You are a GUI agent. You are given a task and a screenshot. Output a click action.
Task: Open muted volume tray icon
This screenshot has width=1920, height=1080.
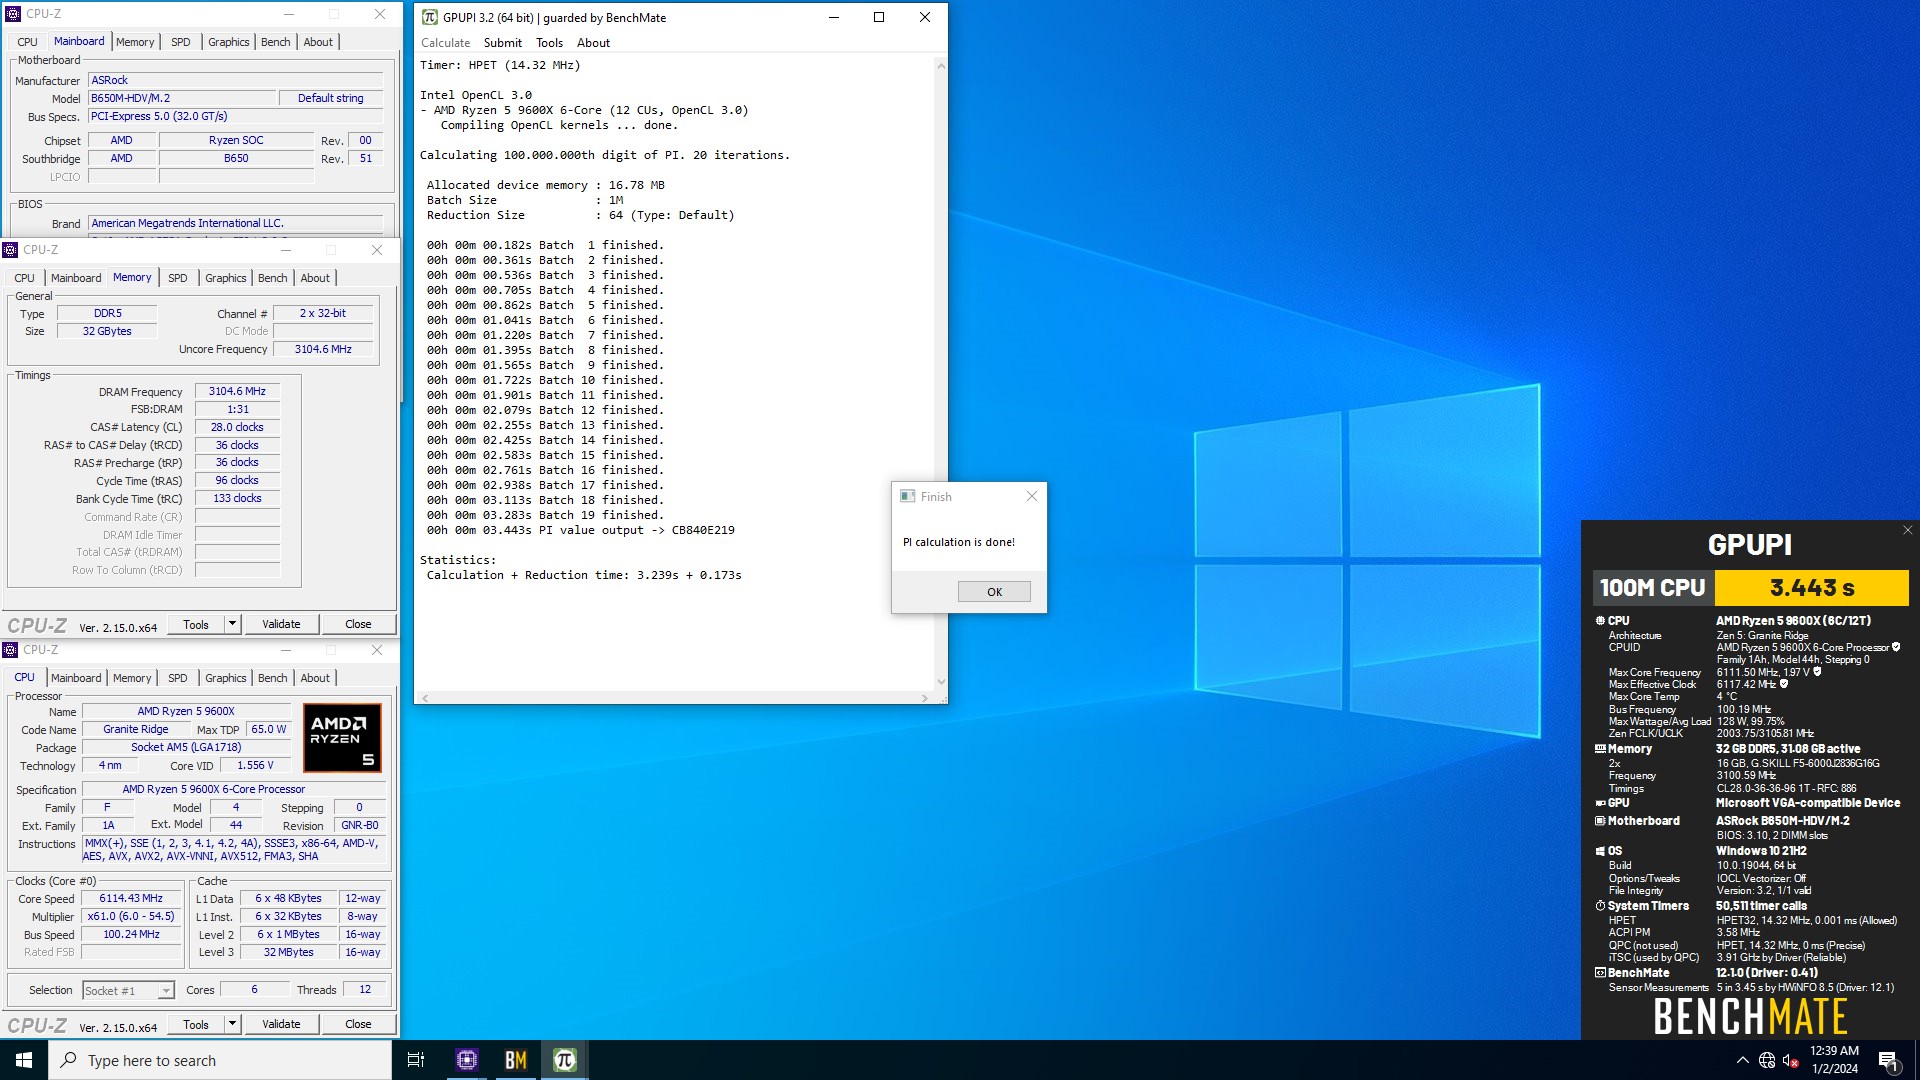point(1791,1060)
